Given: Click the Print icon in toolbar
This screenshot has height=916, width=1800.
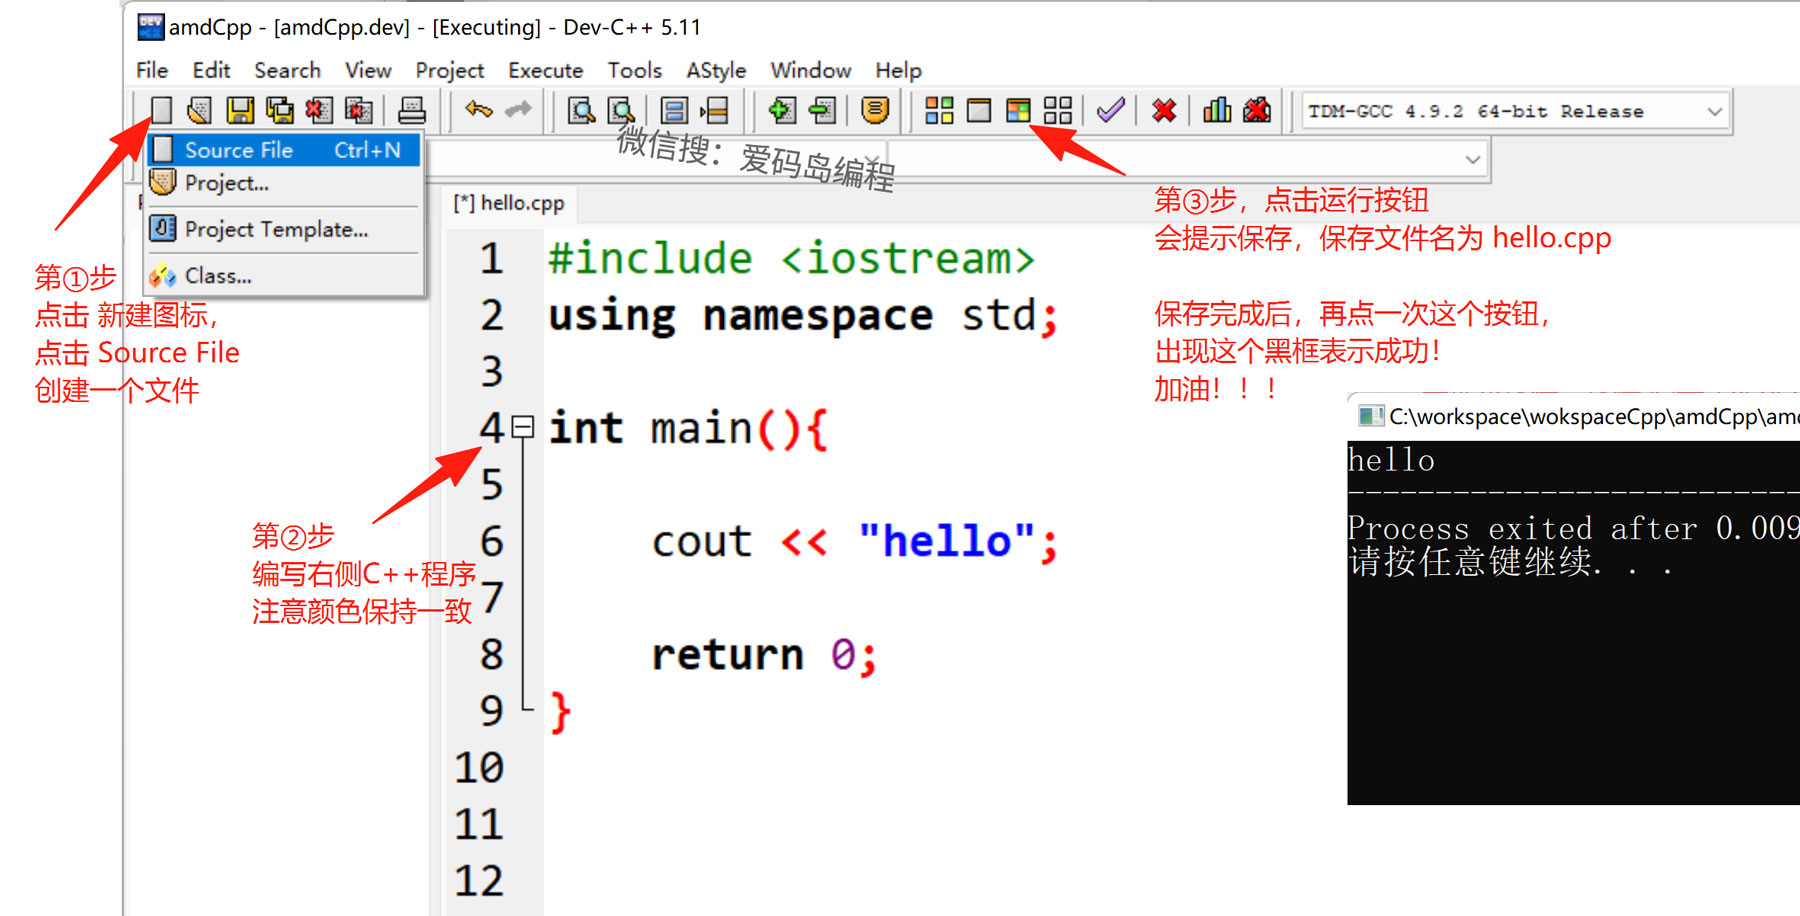Looking at the screenshot, I should click(411, 110).
